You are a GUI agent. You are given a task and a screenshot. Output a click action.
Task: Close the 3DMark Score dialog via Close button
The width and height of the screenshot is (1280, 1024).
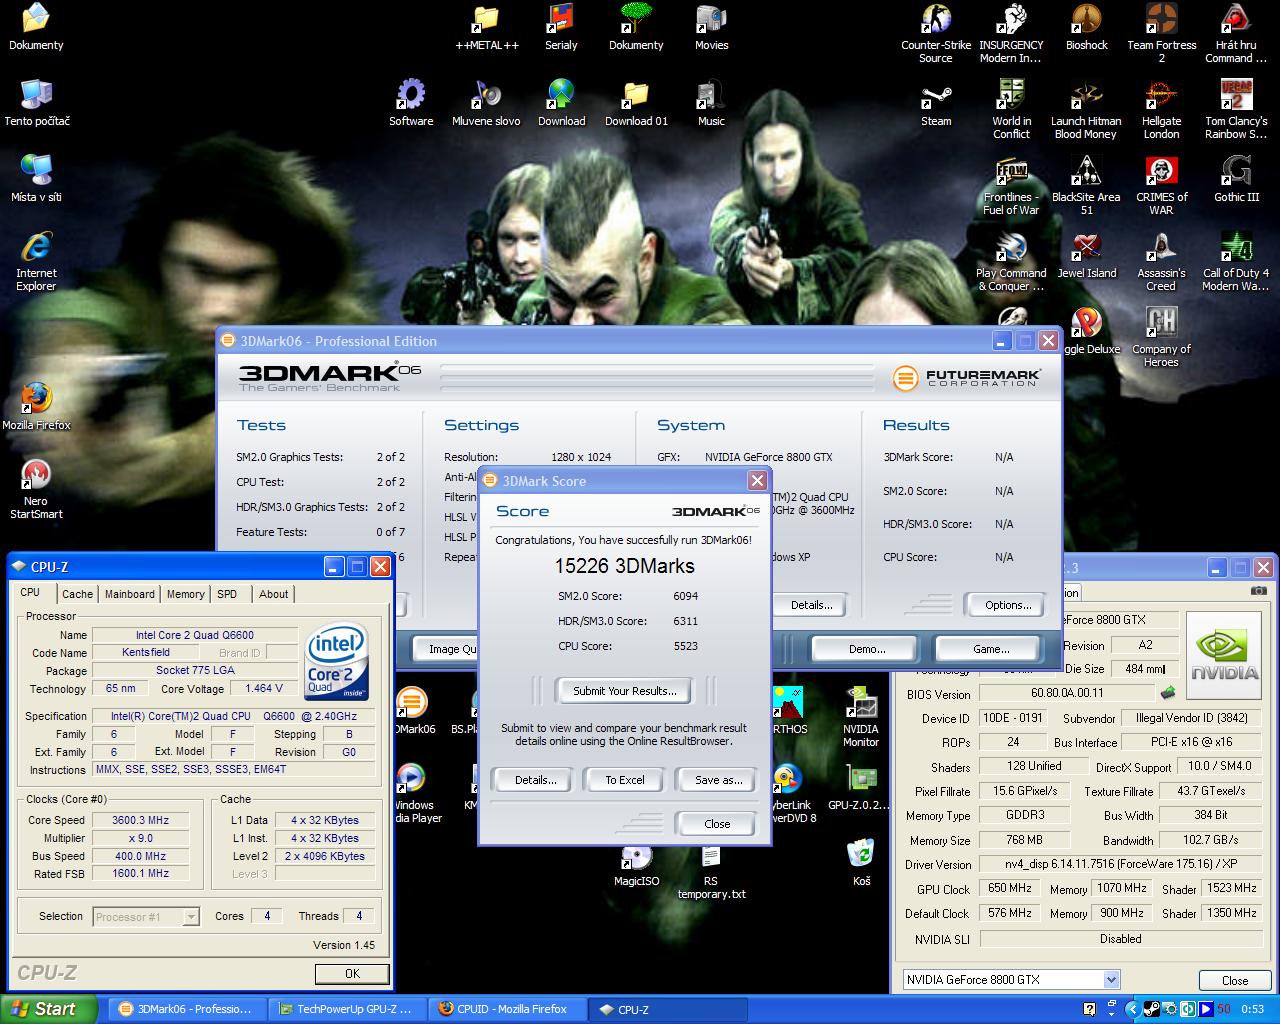[x=717, y=824]
